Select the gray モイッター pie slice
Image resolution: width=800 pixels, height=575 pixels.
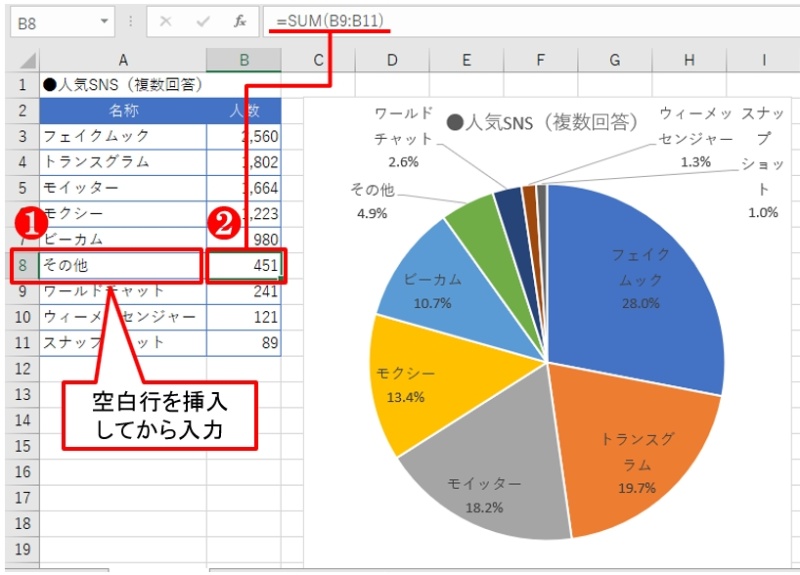tap(480, 480)
